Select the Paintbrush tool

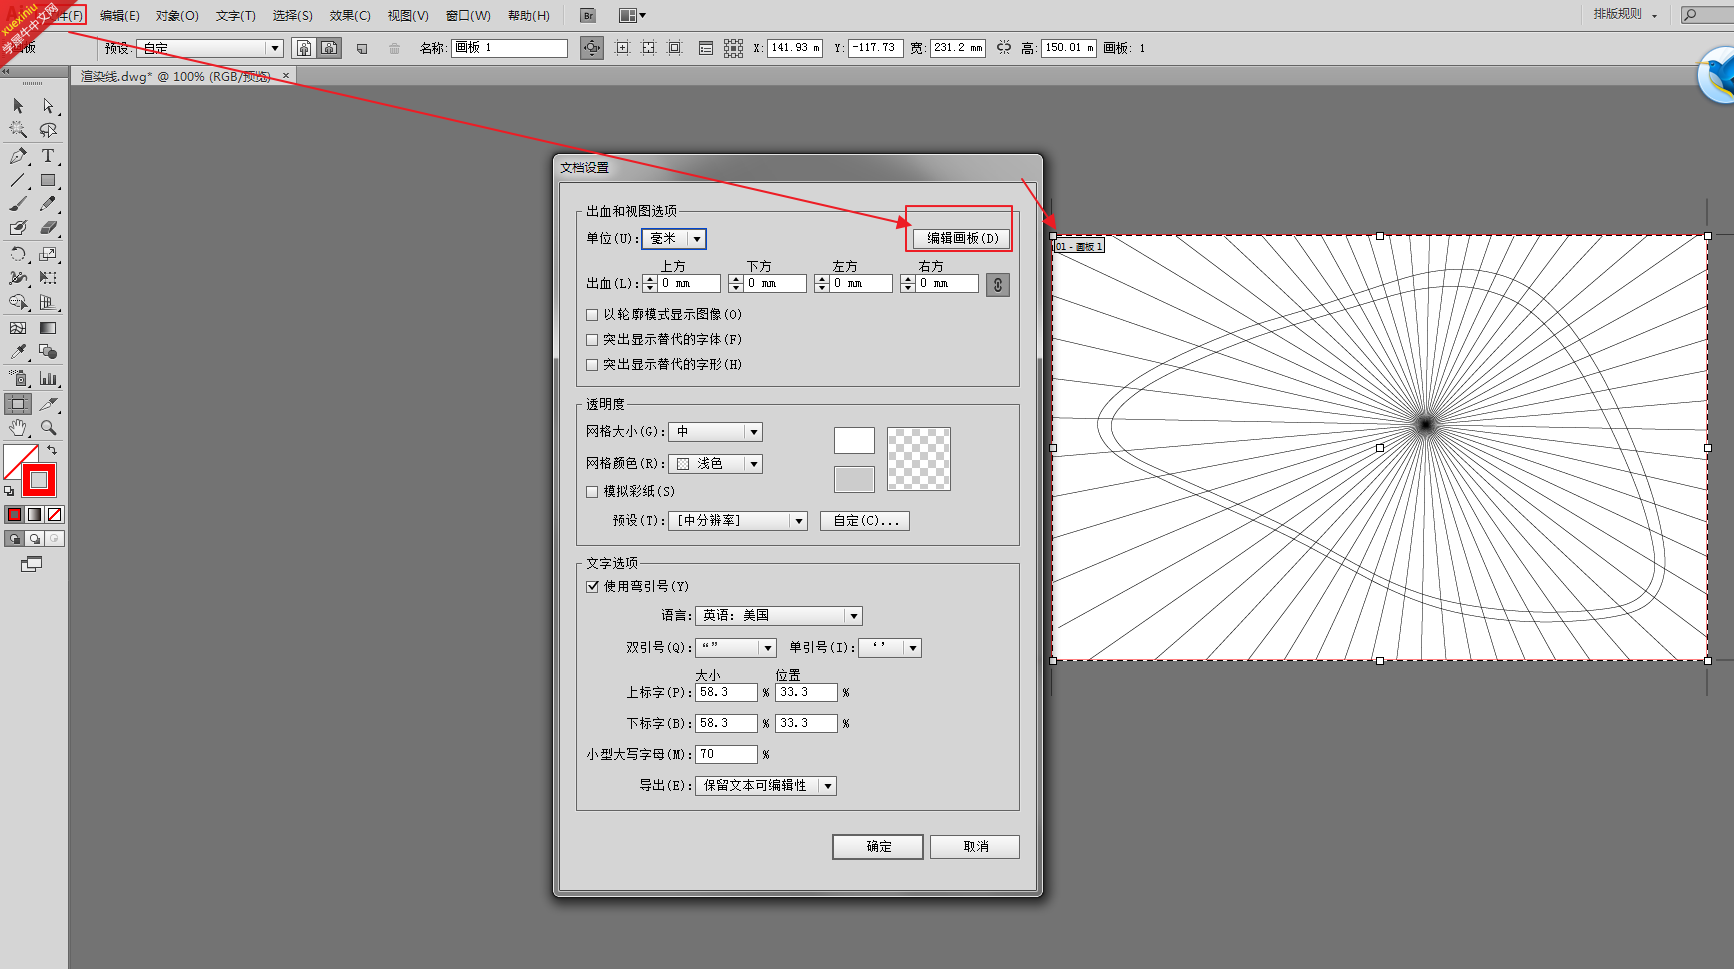pyautogui.click(x=18, y=204)
